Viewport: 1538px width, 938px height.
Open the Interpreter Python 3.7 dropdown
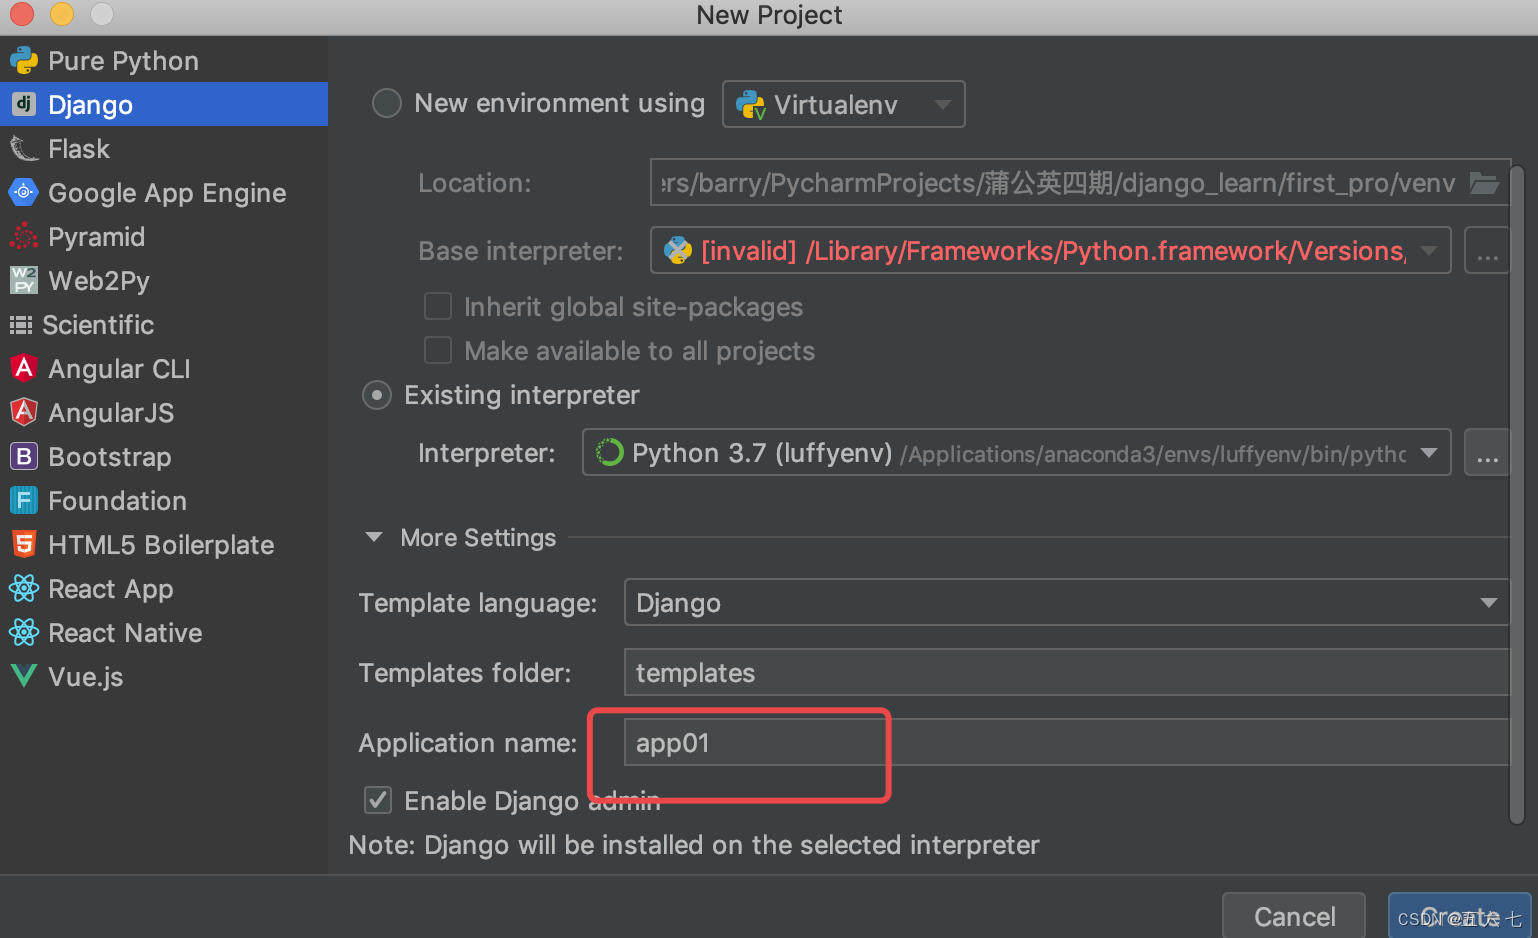point(1017,453)
